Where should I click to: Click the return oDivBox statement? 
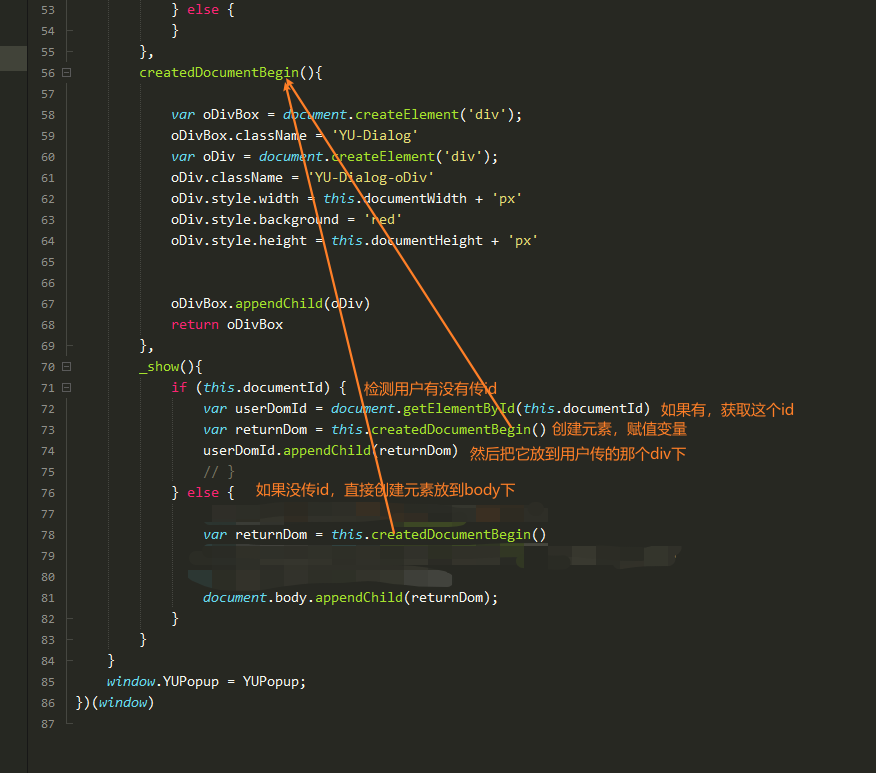pos(227,325)
